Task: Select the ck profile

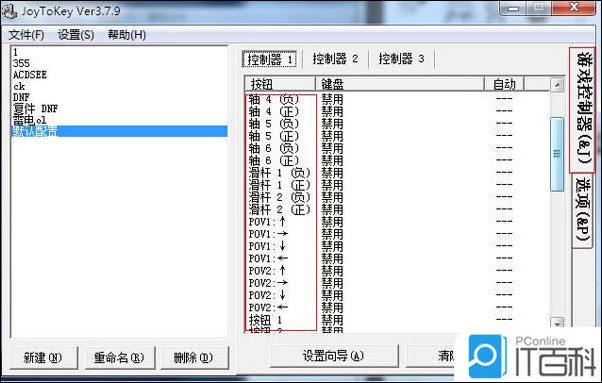Action: pos(119,86)
